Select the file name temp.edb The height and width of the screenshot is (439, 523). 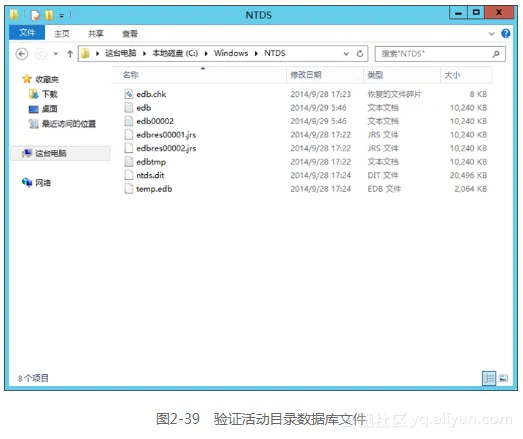coord(154,188)
